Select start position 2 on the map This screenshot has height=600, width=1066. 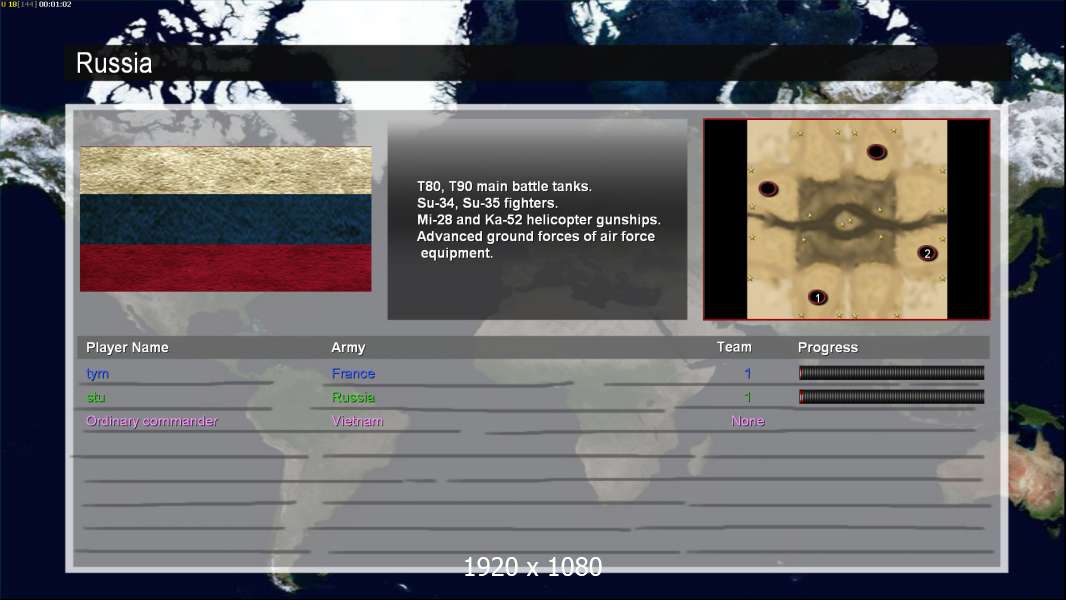click(x=927, y=253)
